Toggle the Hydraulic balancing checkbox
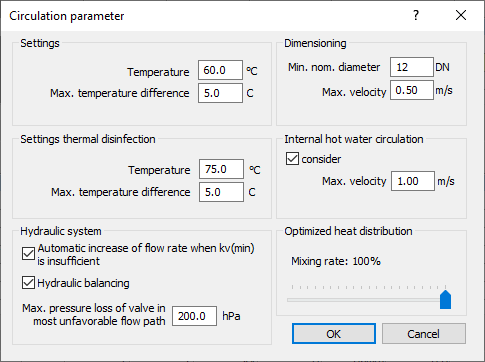 [28, 283]
